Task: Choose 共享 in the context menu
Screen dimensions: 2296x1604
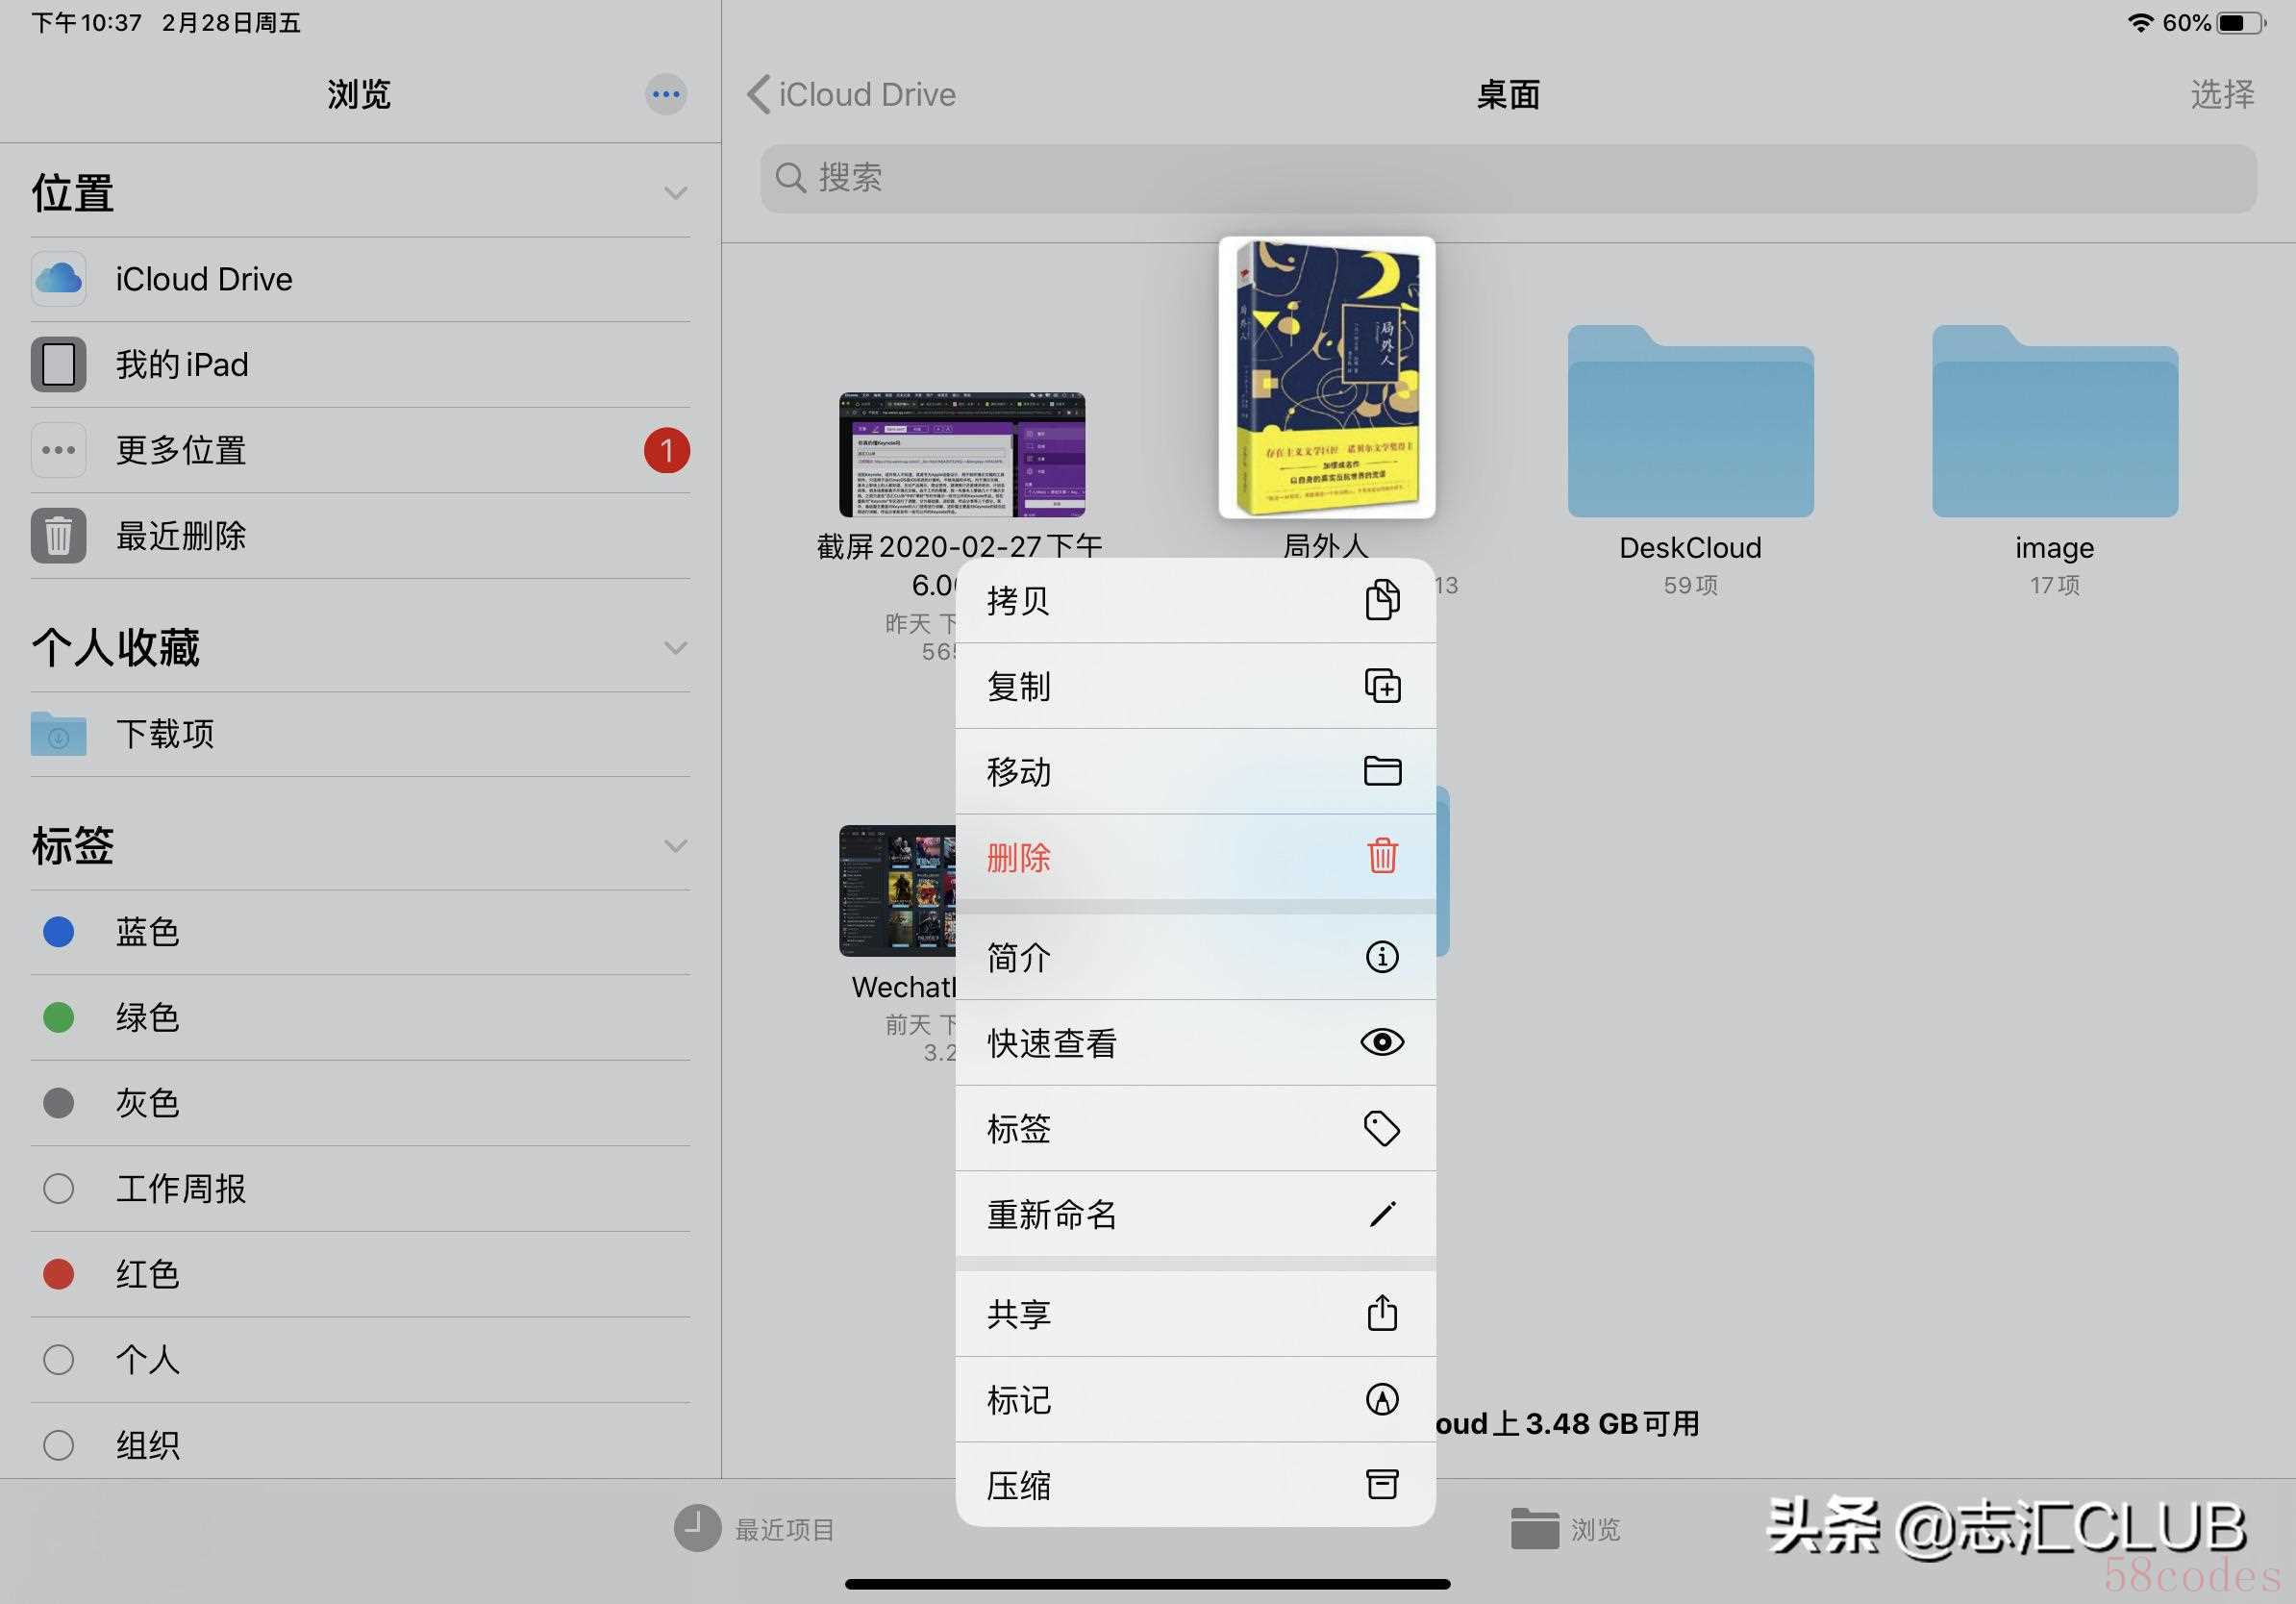Action: point(1195,1314)
